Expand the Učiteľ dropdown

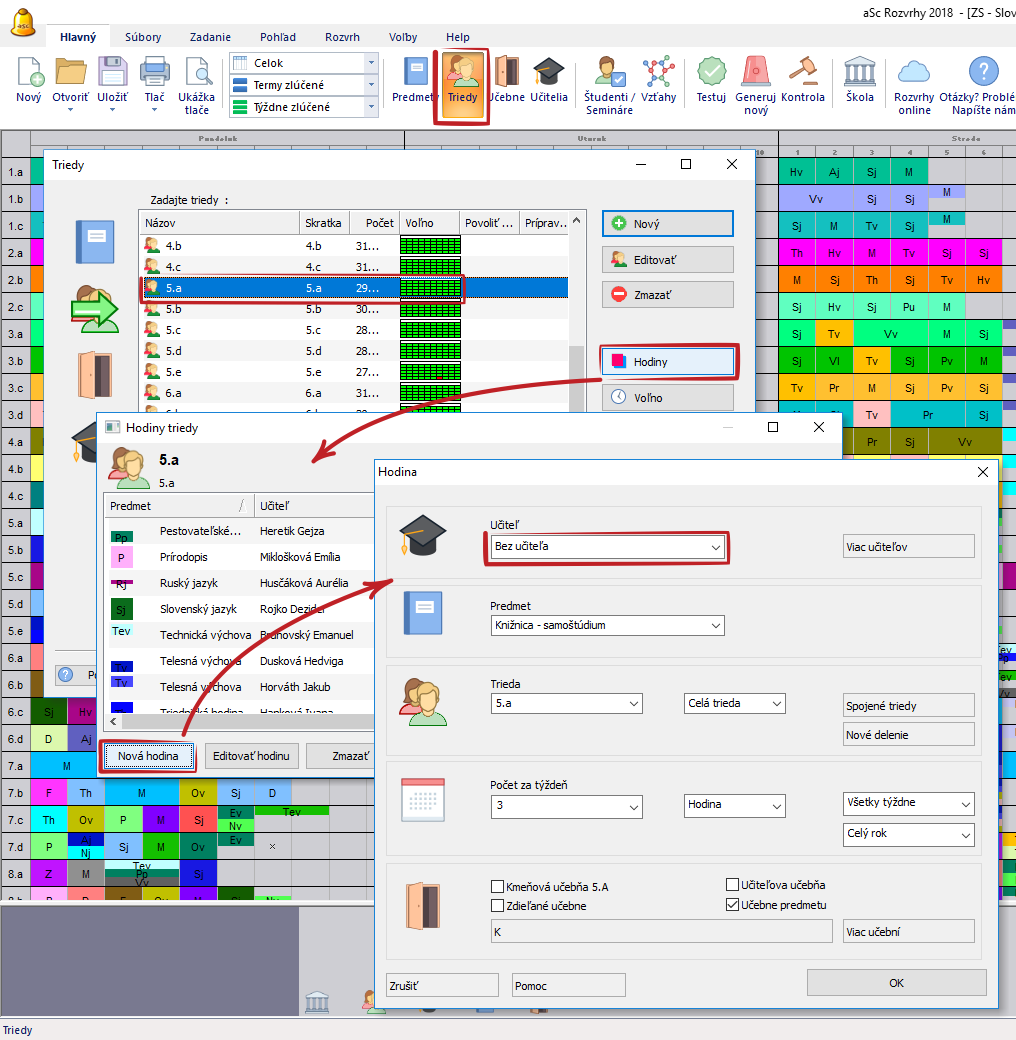[715, 547]
